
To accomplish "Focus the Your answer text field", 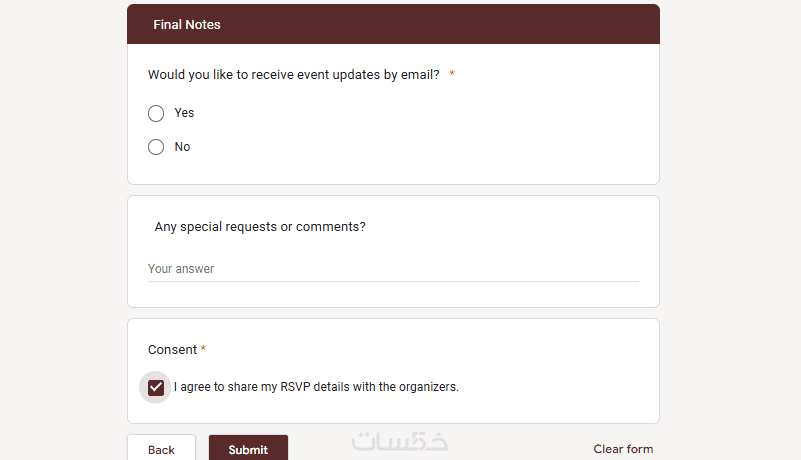I will 392,269.
